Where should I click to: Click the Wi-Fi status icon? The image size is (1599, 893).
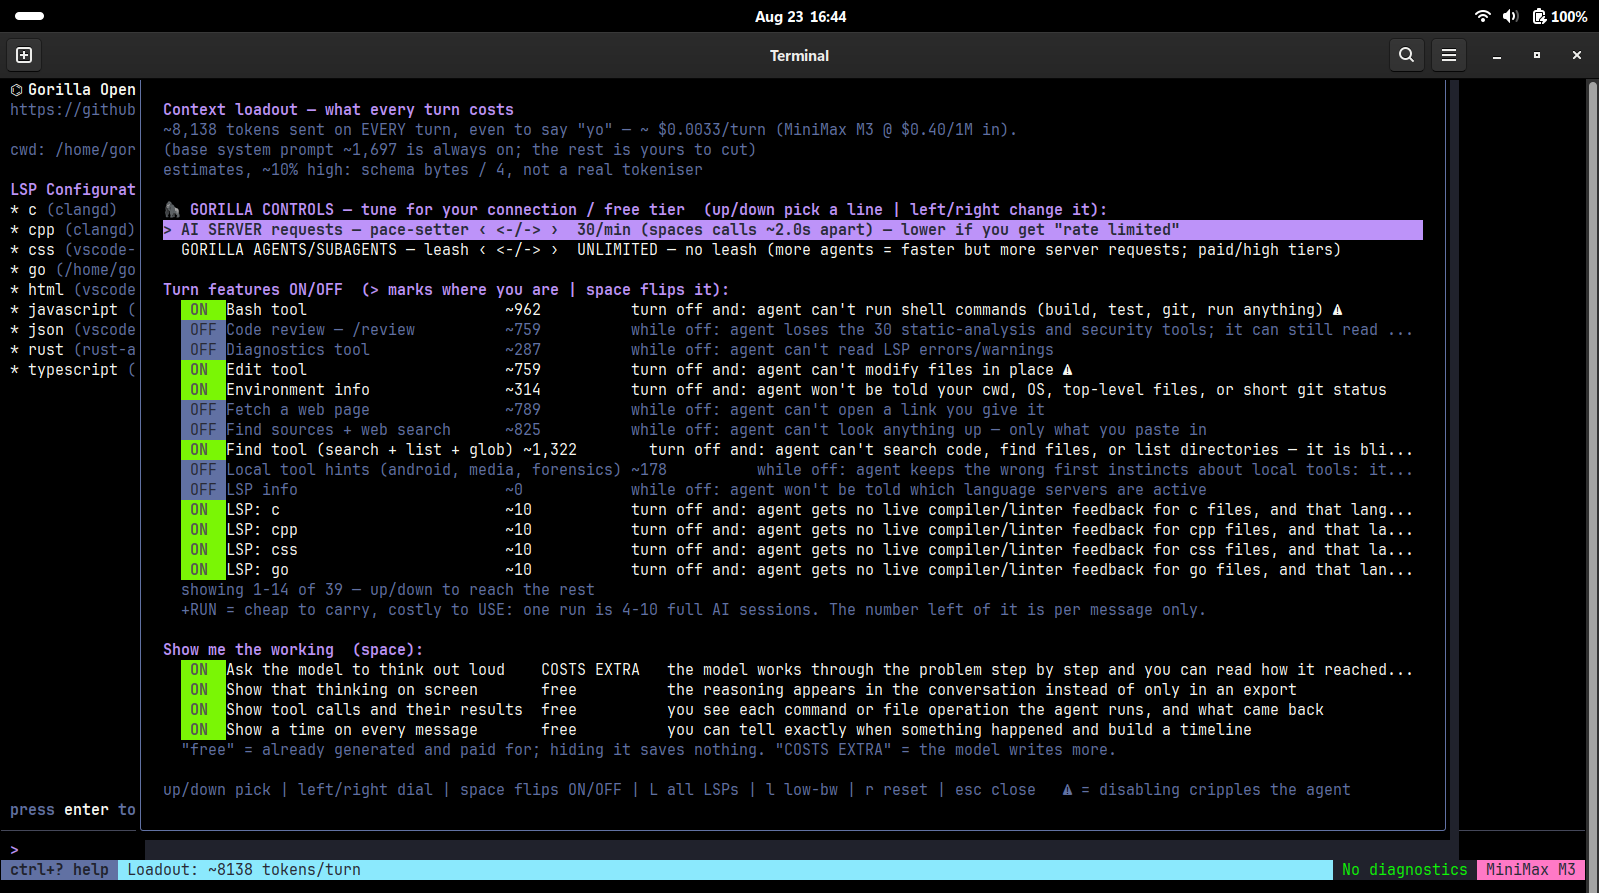coord(1482,16)
